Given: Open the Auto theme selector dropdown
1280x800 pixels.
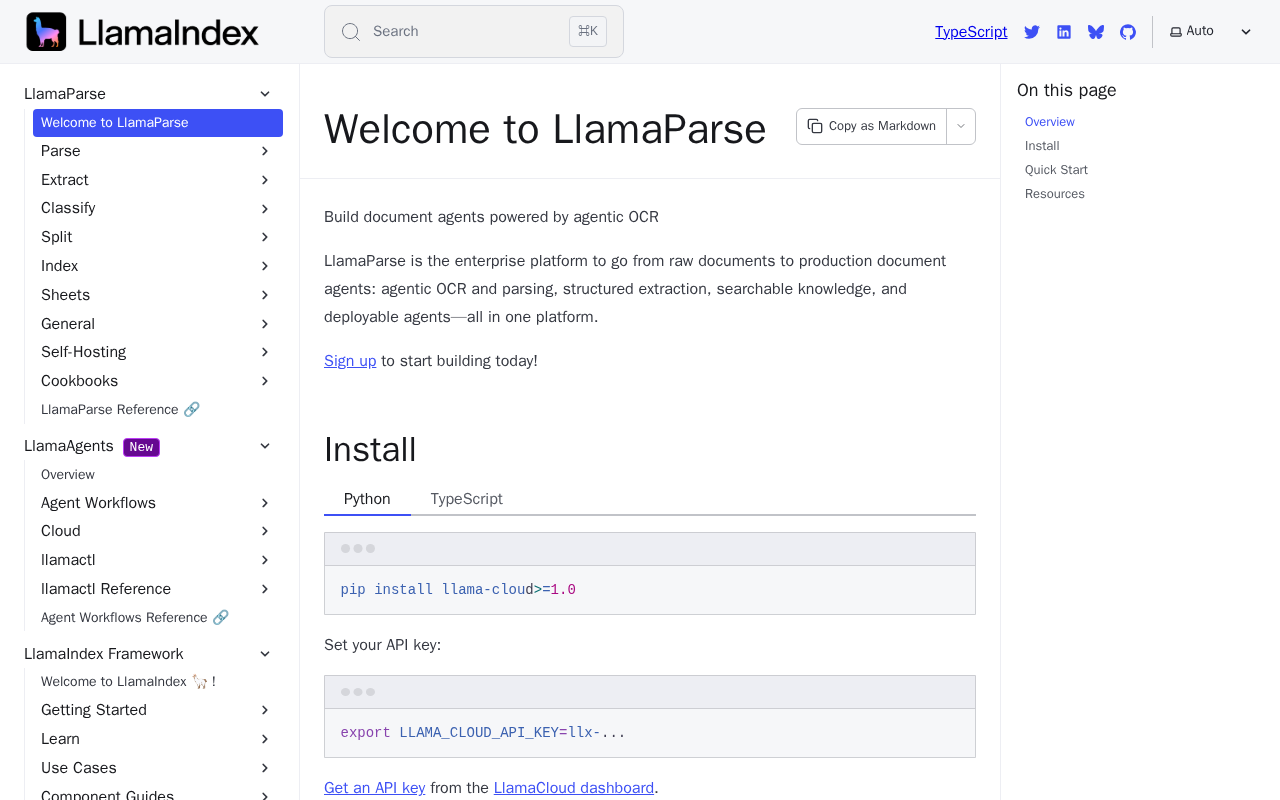Looking at the screenshot, I should 1211,31.
